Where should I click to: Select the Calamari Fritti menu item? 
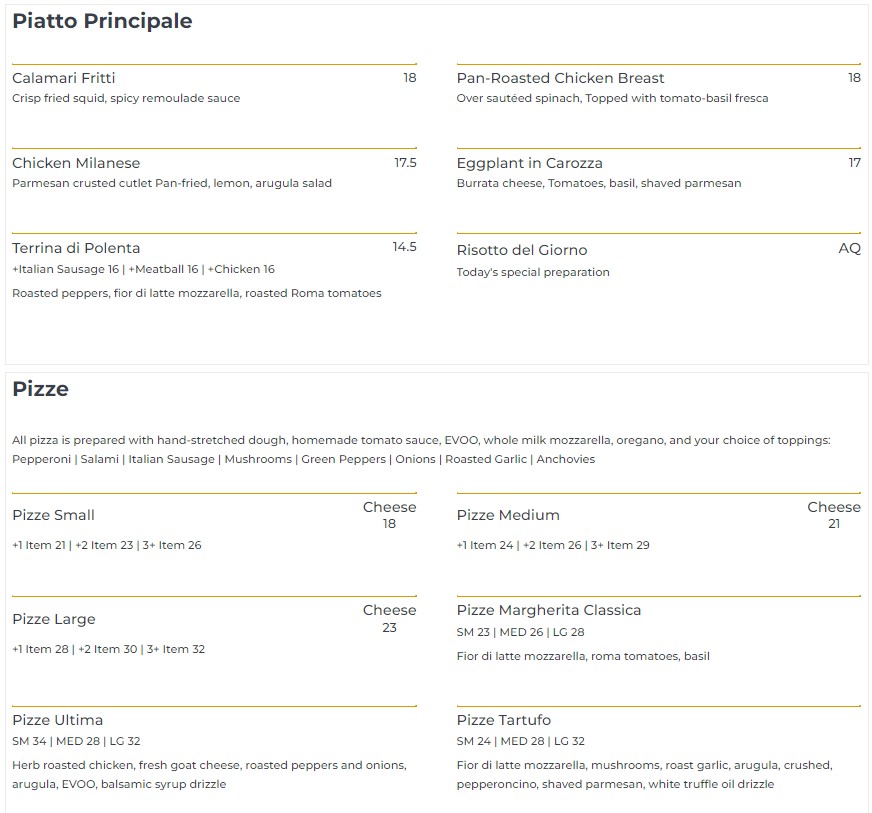64,78
